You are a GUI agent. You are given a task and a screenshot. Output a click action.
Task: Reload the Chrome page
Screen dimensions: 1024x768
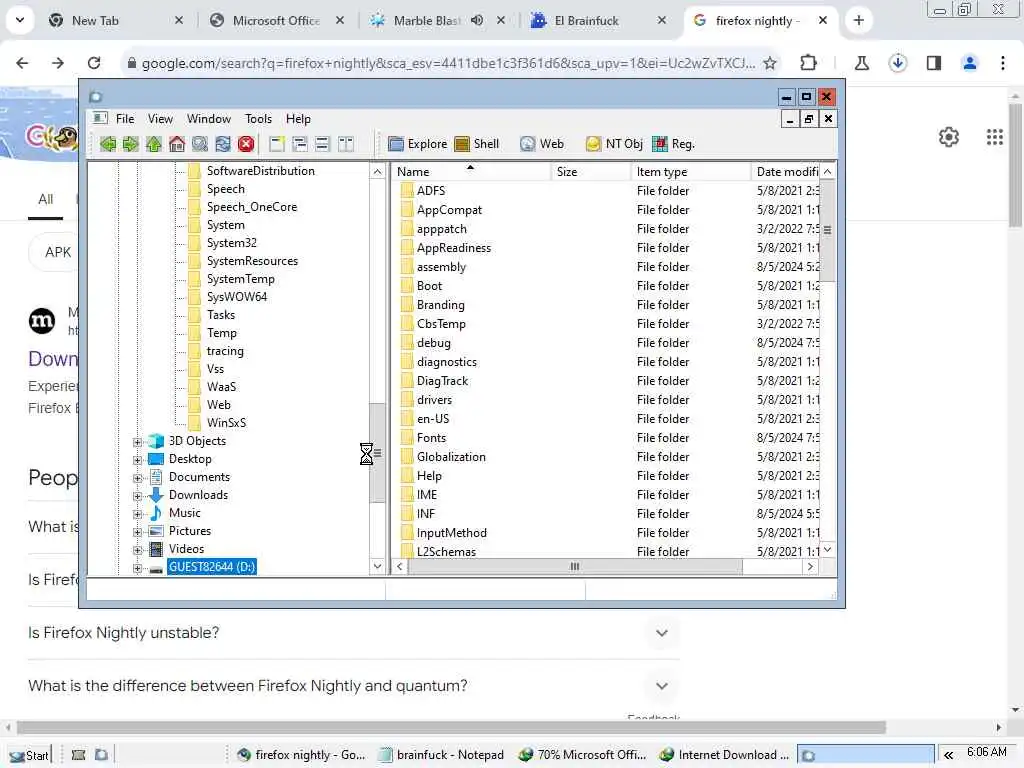coord(94,63)
